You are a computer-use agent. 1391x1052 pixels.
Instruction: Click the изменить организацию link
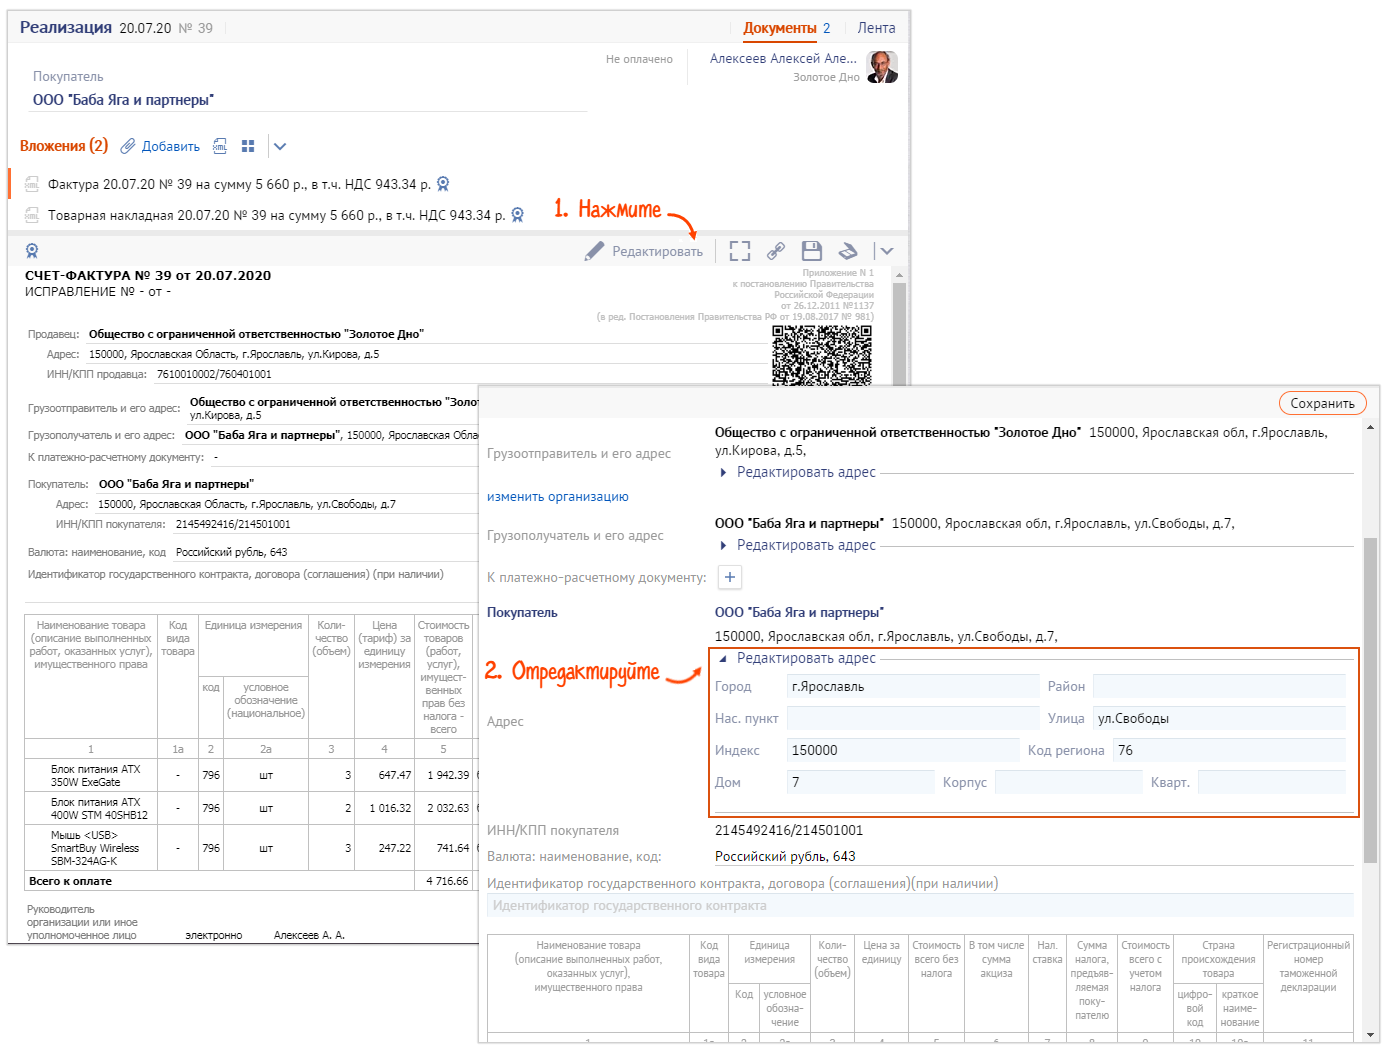(x=557, y=497)
